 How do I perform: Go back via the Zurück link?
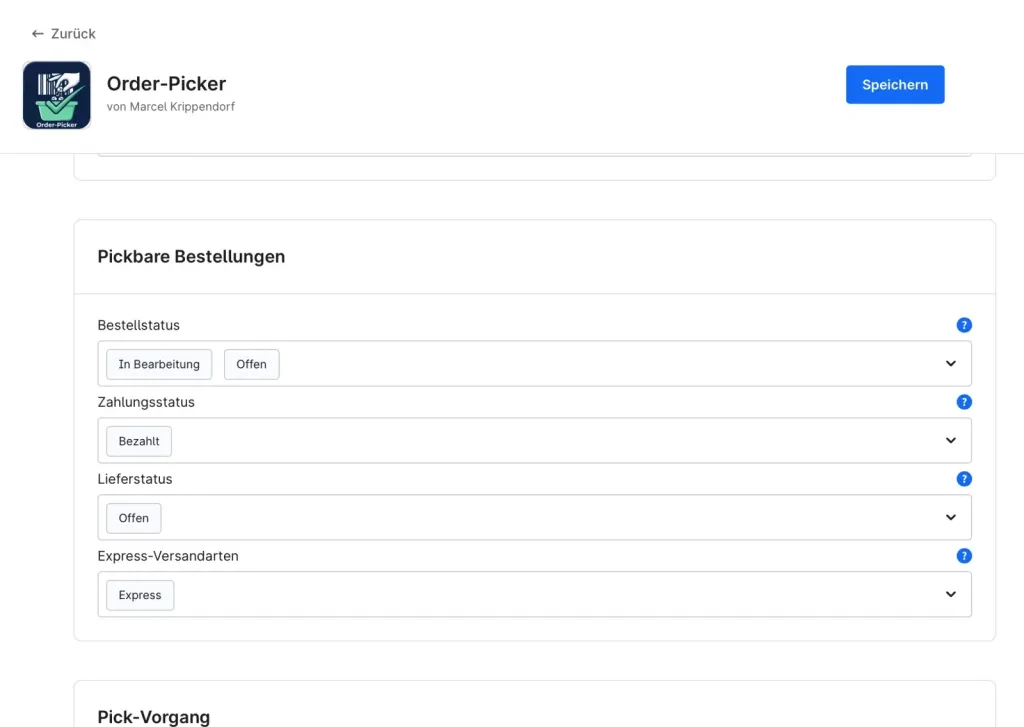click(x=63, y=34)
